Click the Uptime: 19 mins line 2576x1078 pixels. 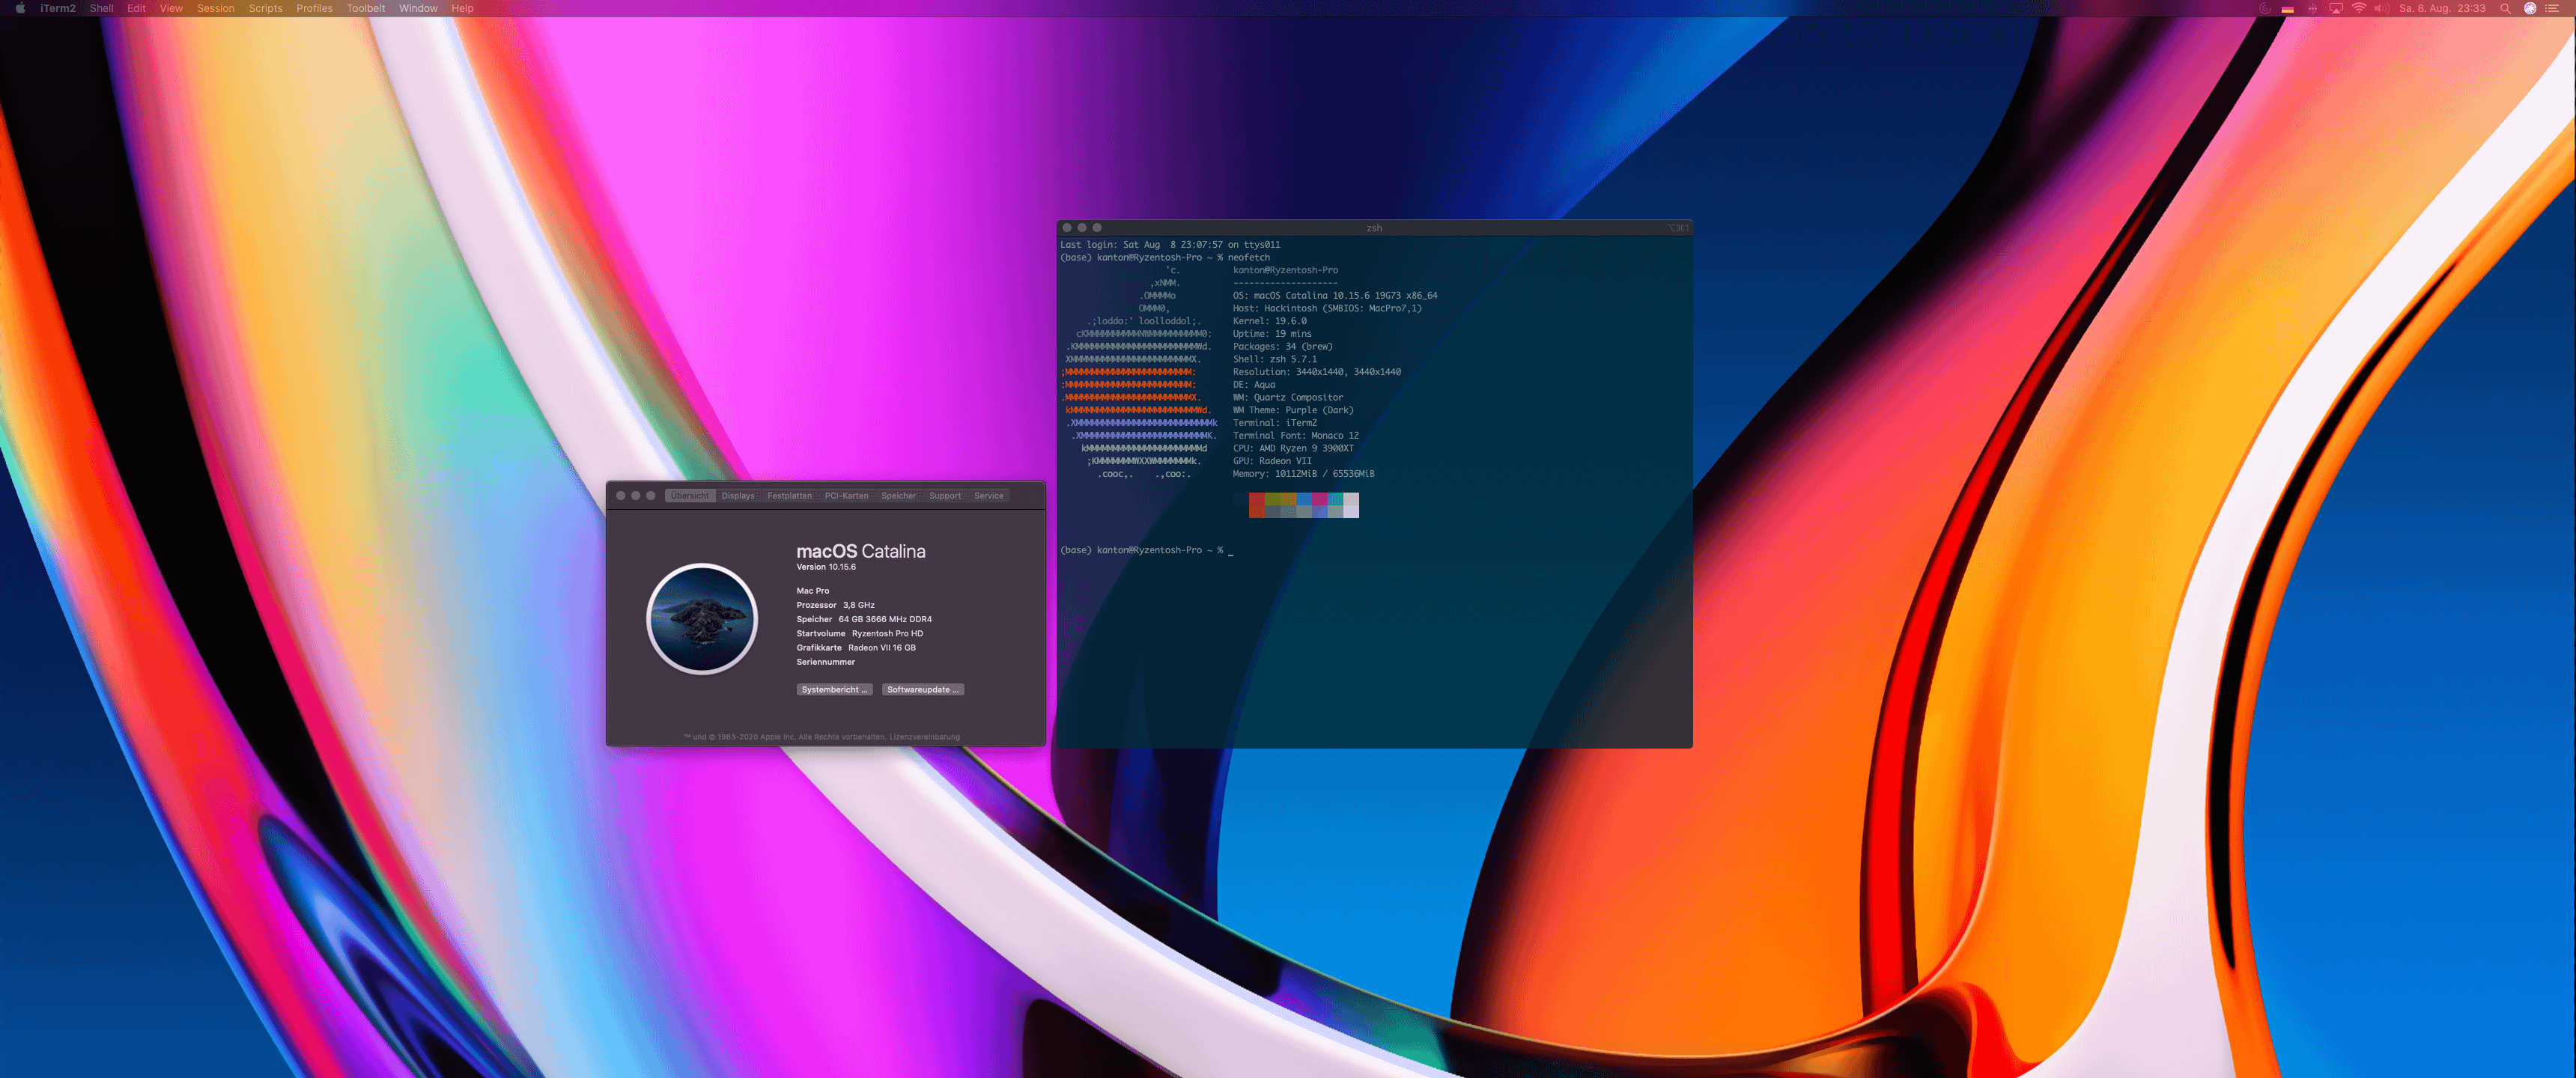[1272, 334]
